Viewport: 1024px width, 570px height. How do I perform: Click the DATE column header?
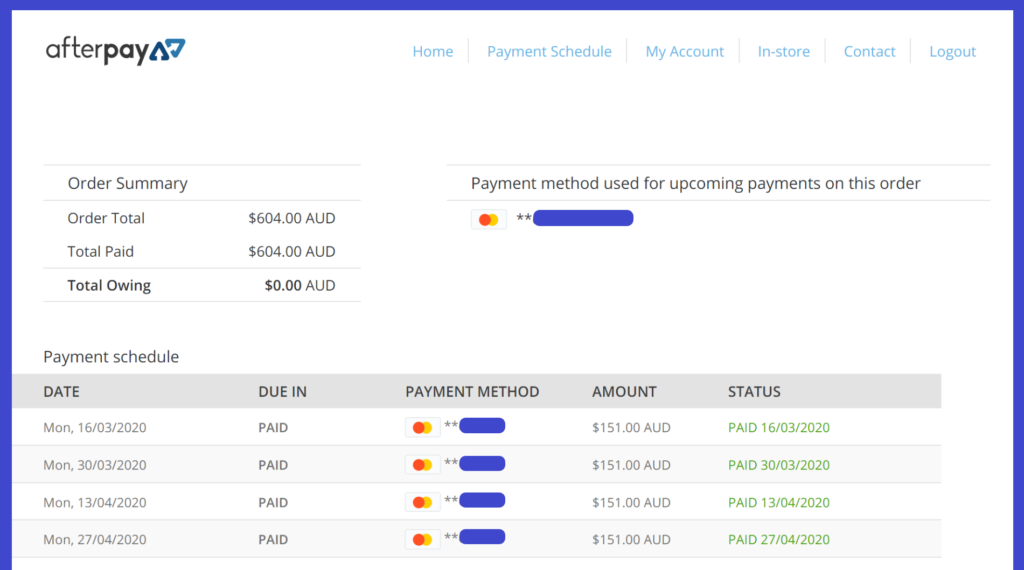pos(61,392)
